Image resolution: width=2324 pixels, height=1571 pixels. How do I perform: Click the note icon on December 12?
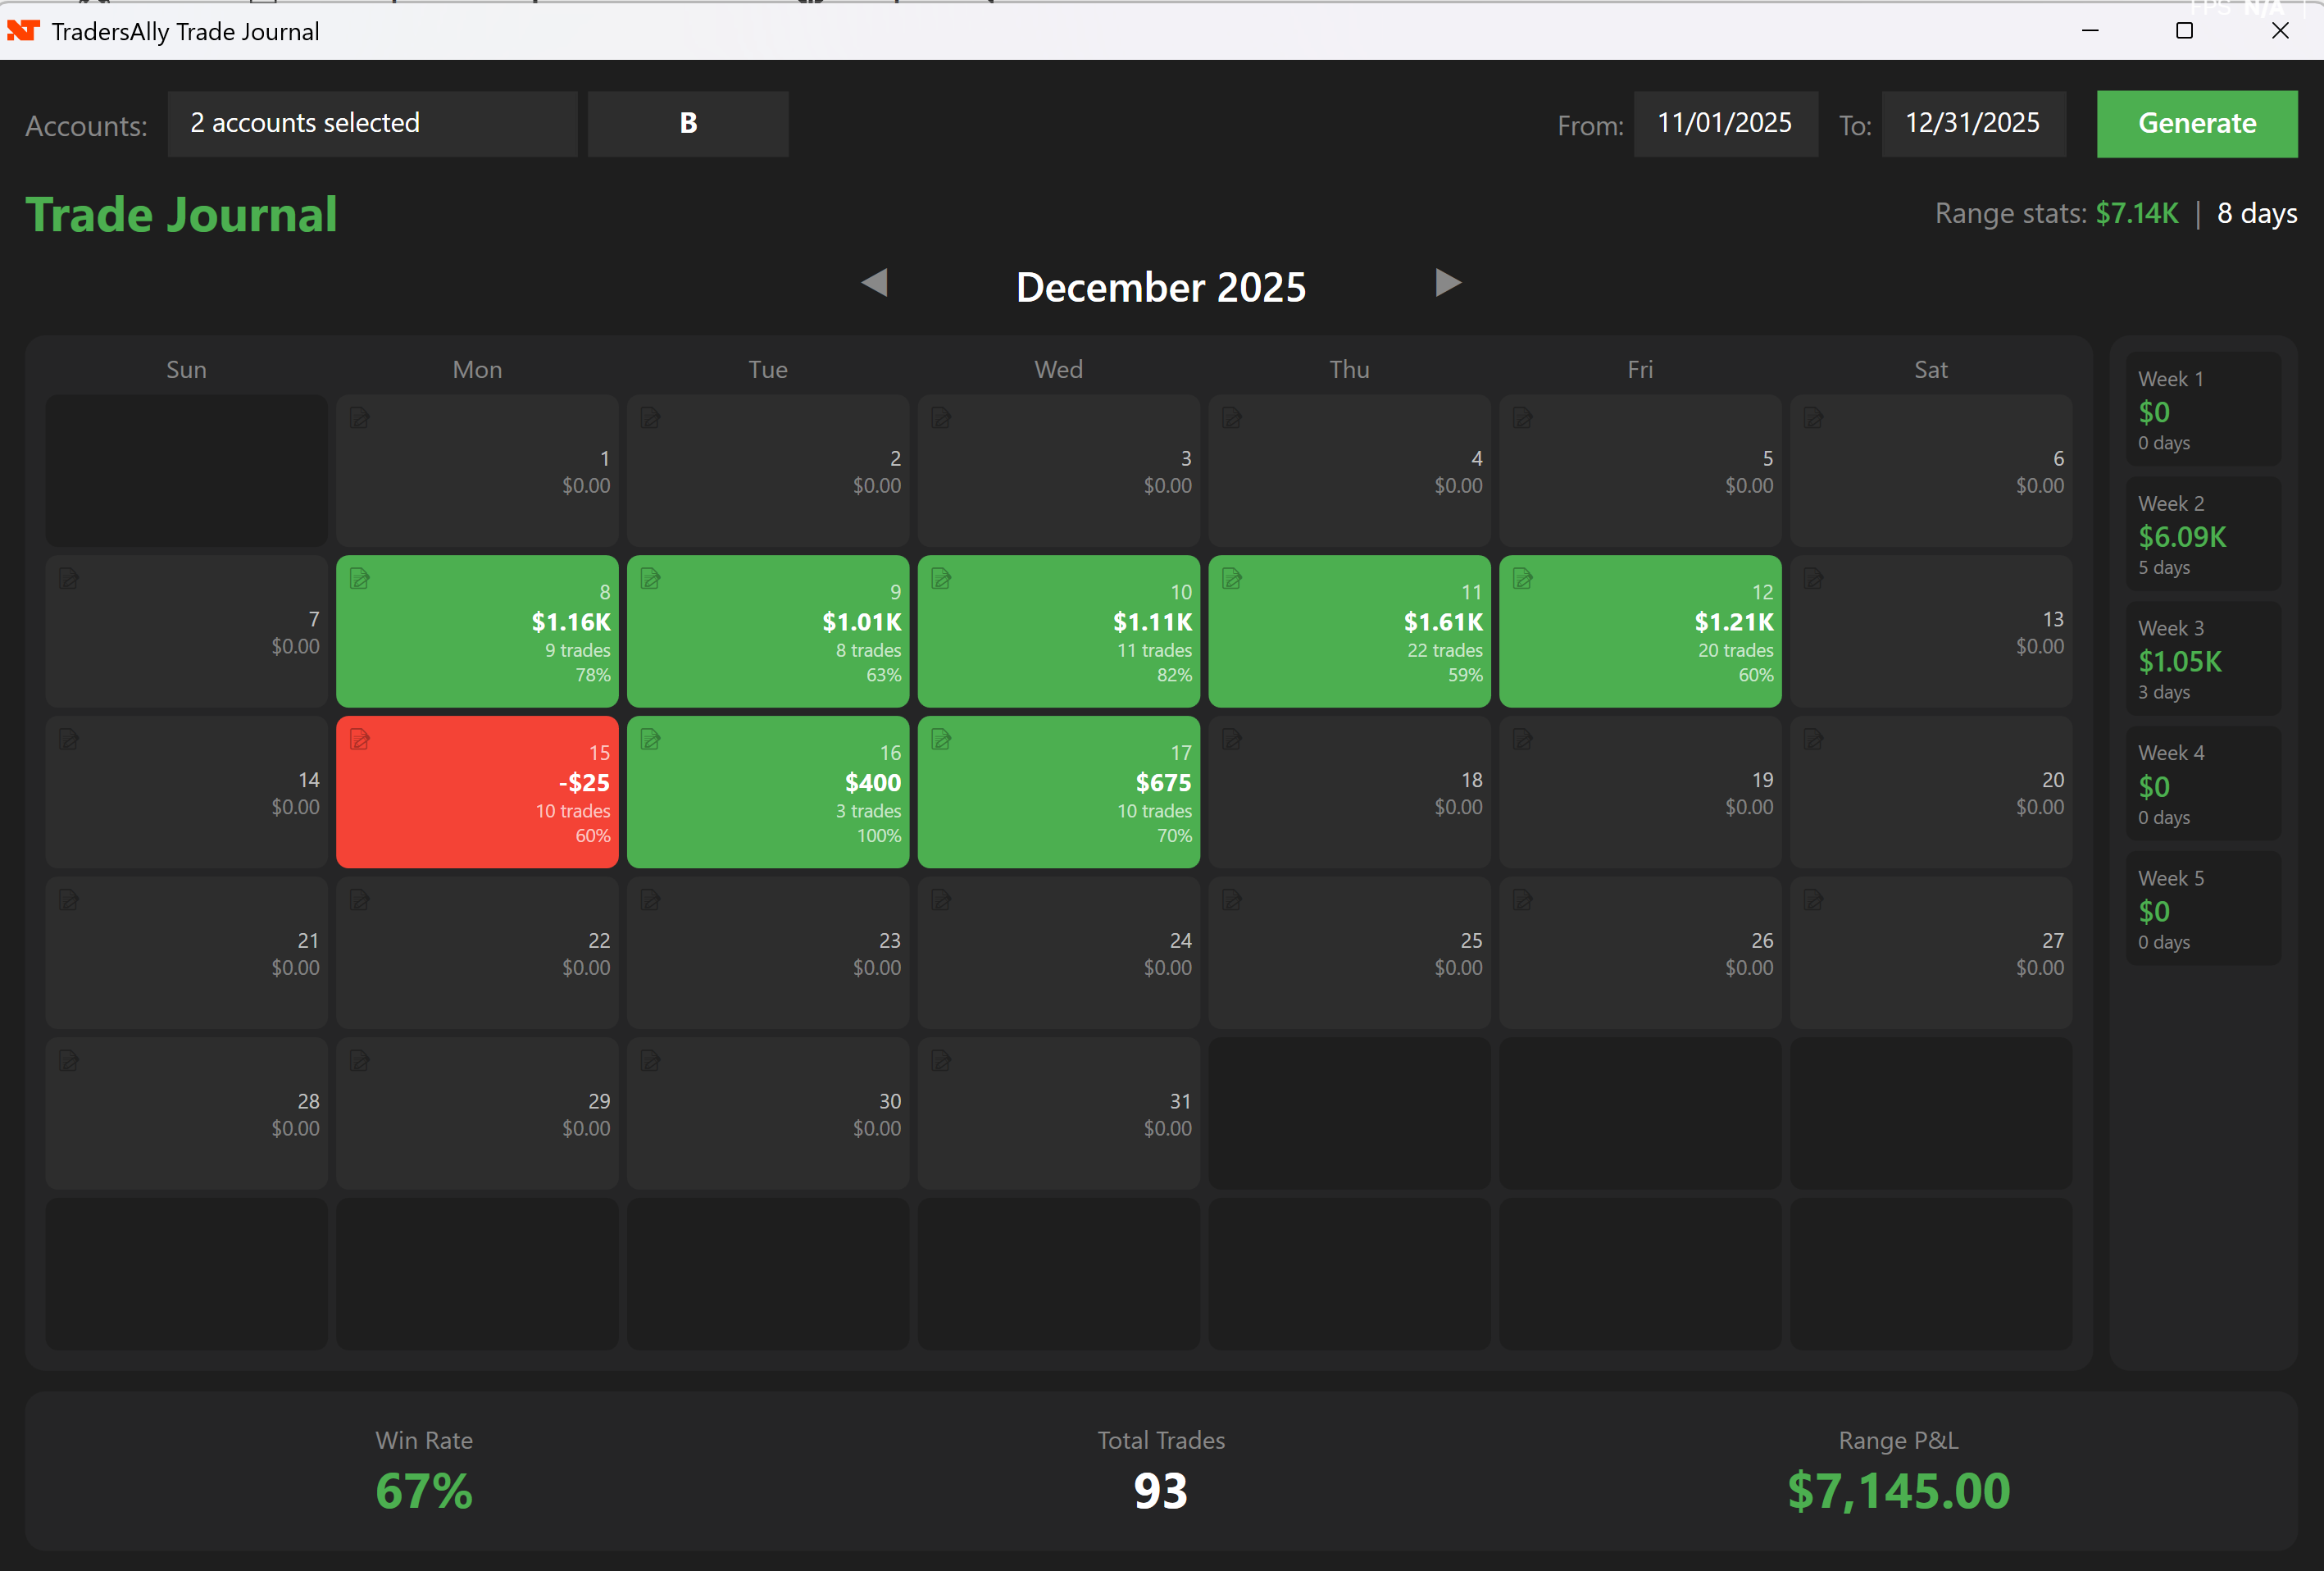pyautogui.click(x=1523, y=578)
